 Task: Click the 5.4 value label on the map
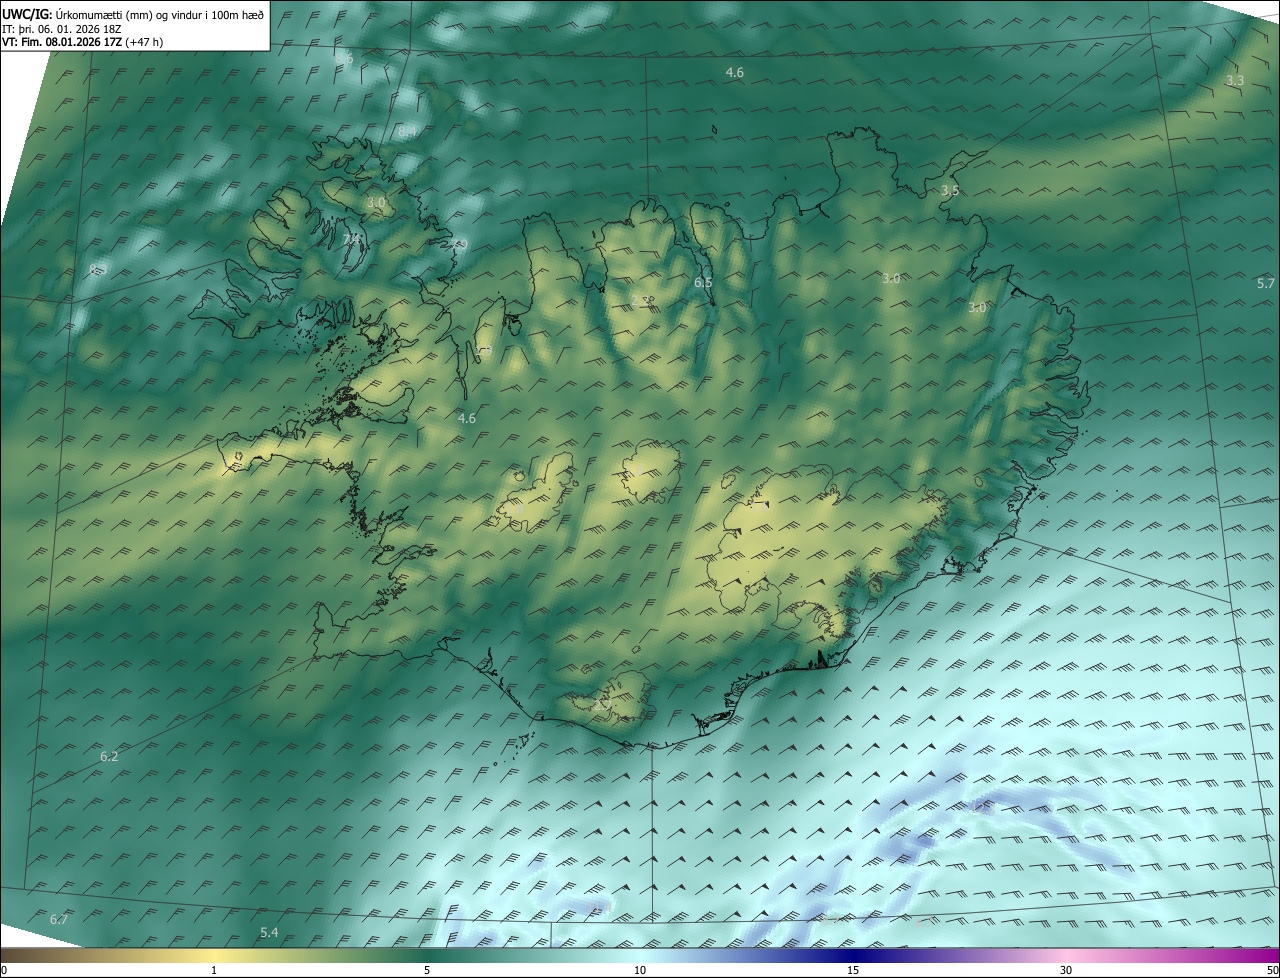(x=269, y=933)
